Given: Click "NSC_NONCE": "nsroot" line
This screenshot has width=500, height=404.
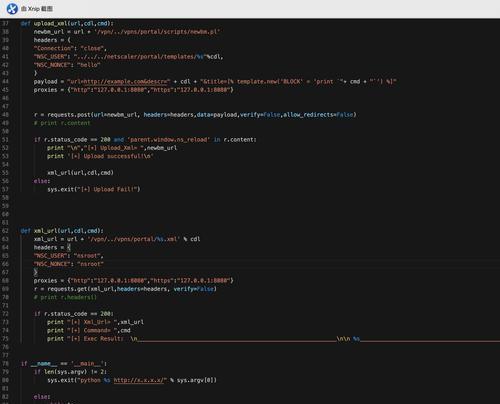Looking at the screenshot, I should (x=68, y=264).
